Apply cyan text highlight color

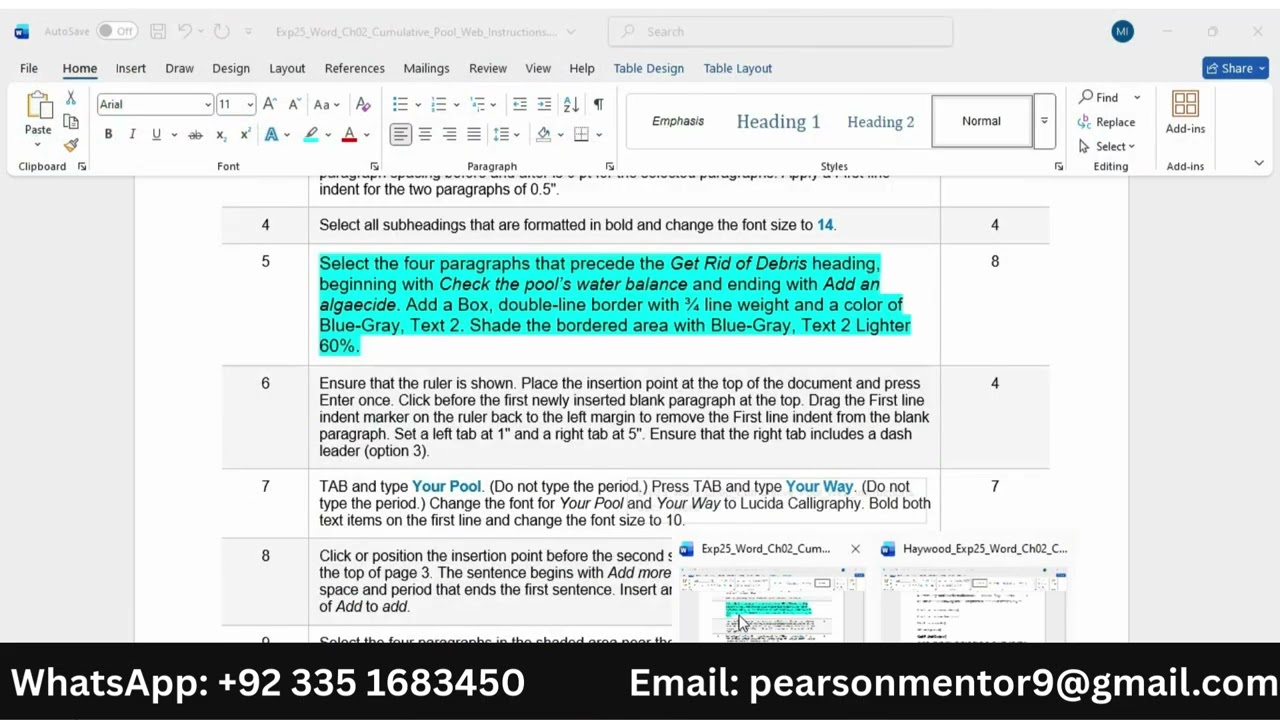pyautogui.click(x=311, y=134)
